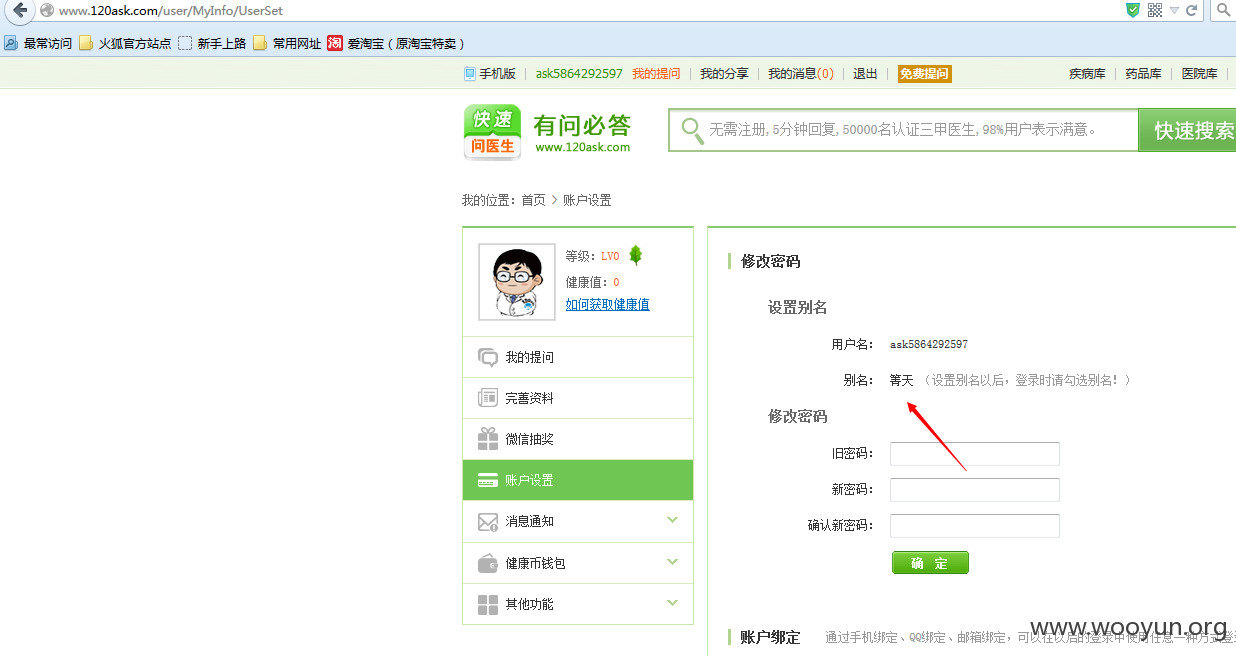Open 疾病库 link
Viewport: 1236px width, 656px height.
1087,74
